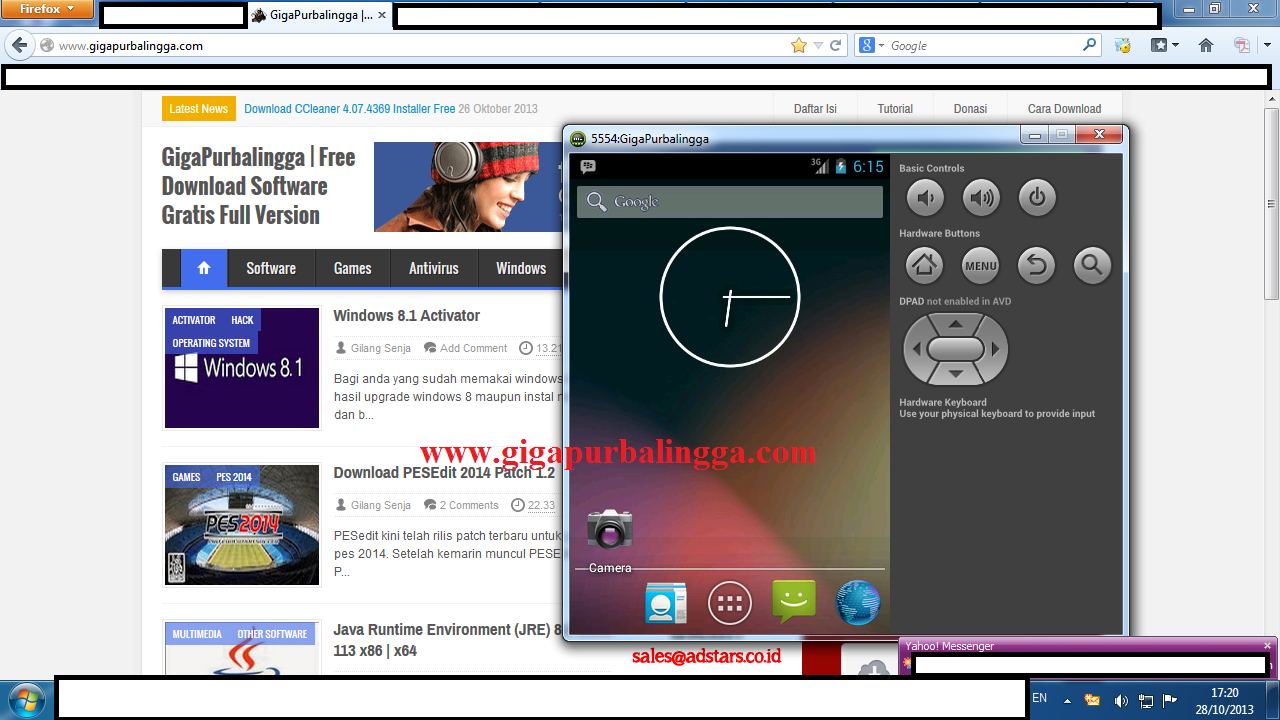Open the Android app drawer

(729, 603)
